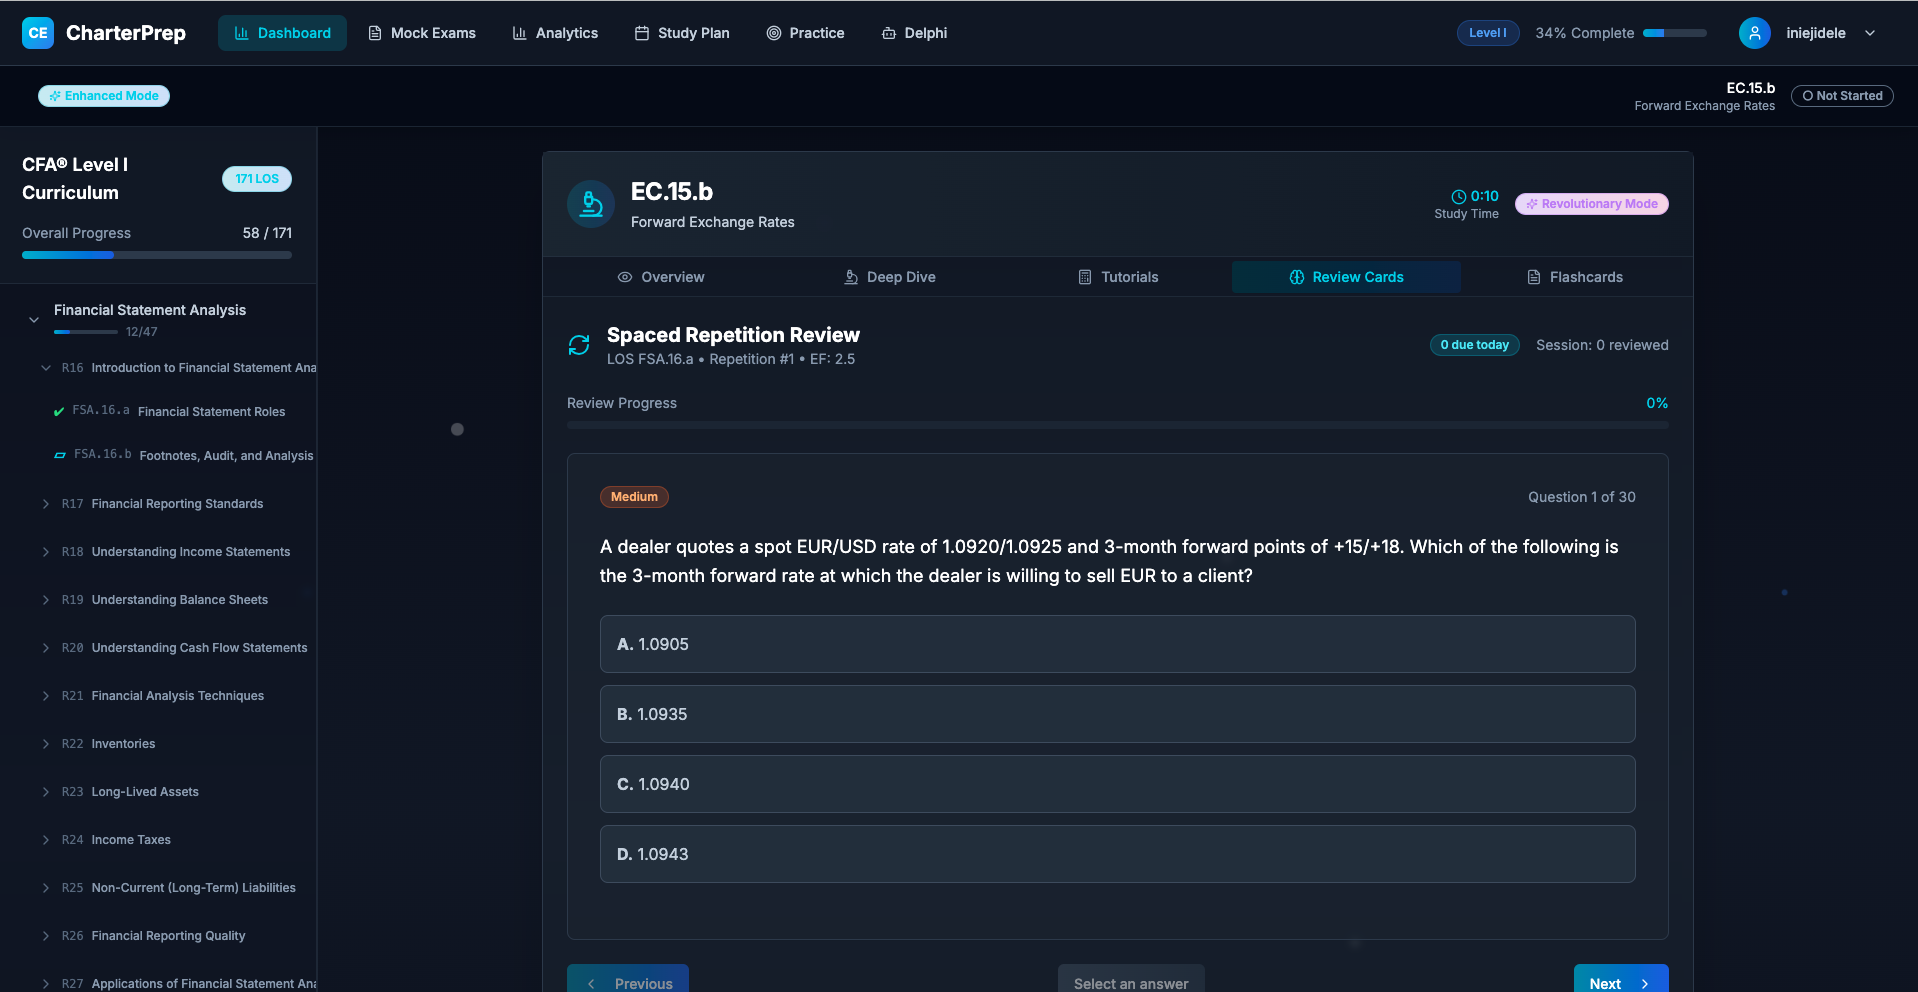Image resolution: width=1918 pixels, height=992 pixels.
Task: Select answer A. 1.0905
Action: point(1117,644)
